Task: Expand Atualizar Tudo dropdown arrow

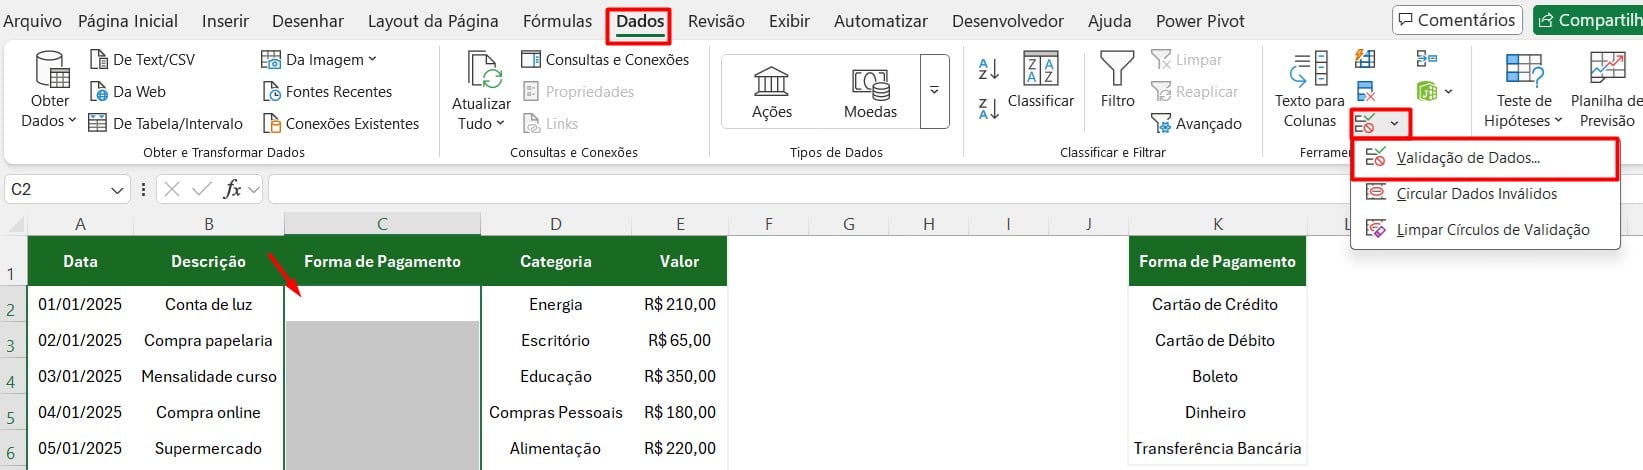Action: pyautogui.click(x=500, y=124)
